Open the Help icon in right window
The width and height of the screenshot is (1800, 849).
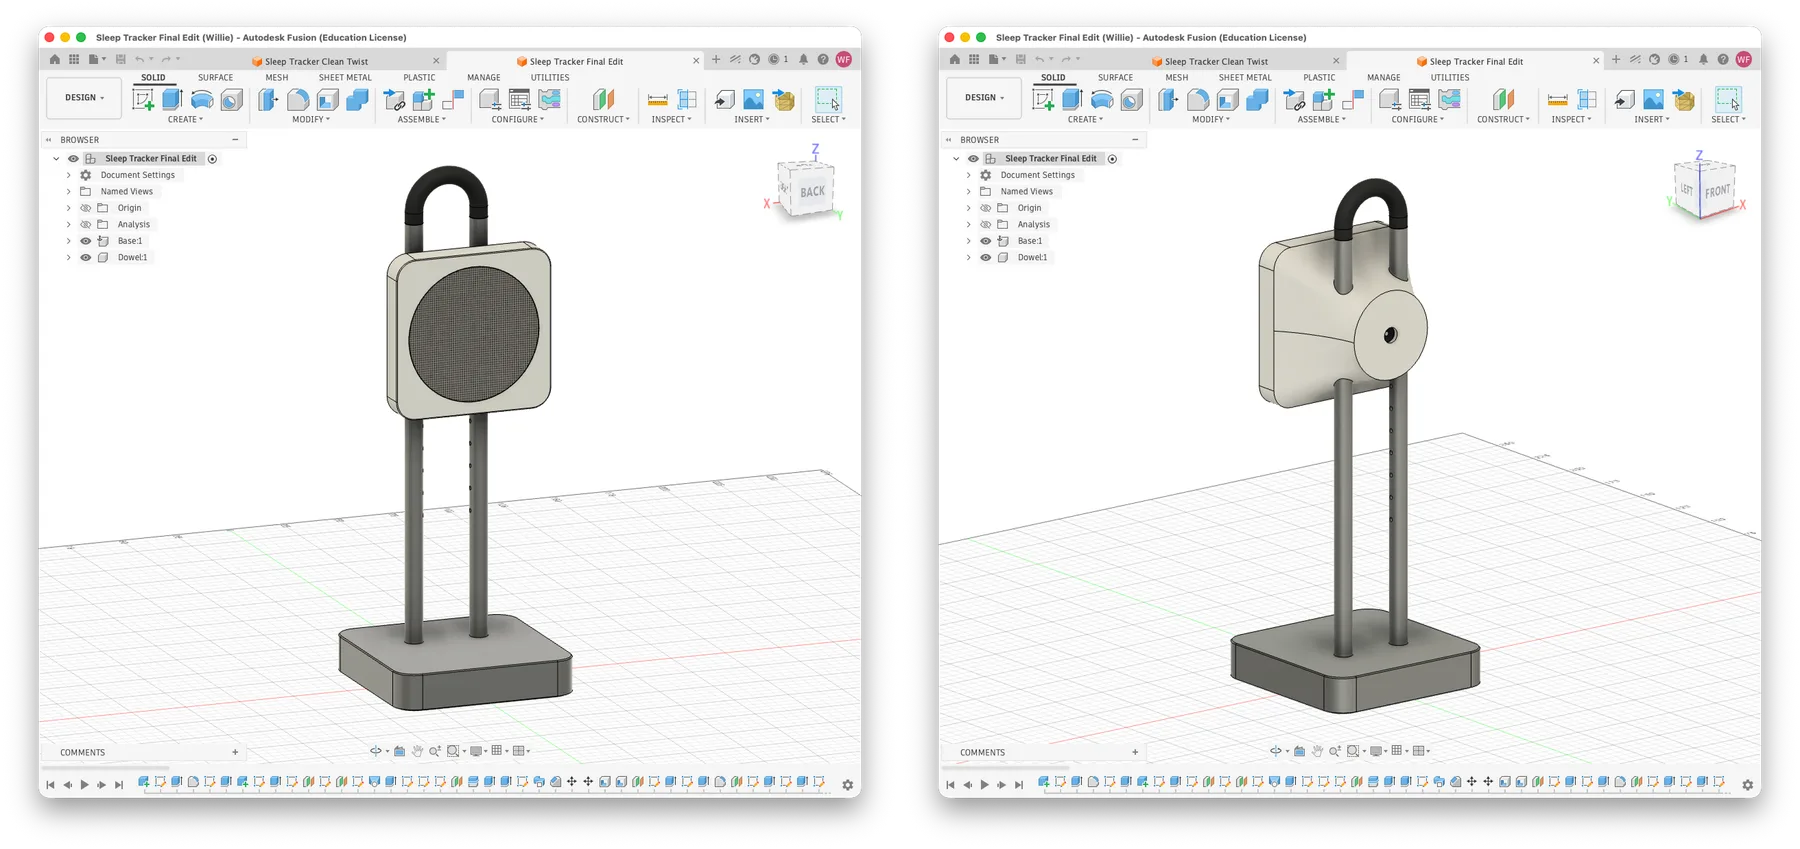[x=1723, y=60]
